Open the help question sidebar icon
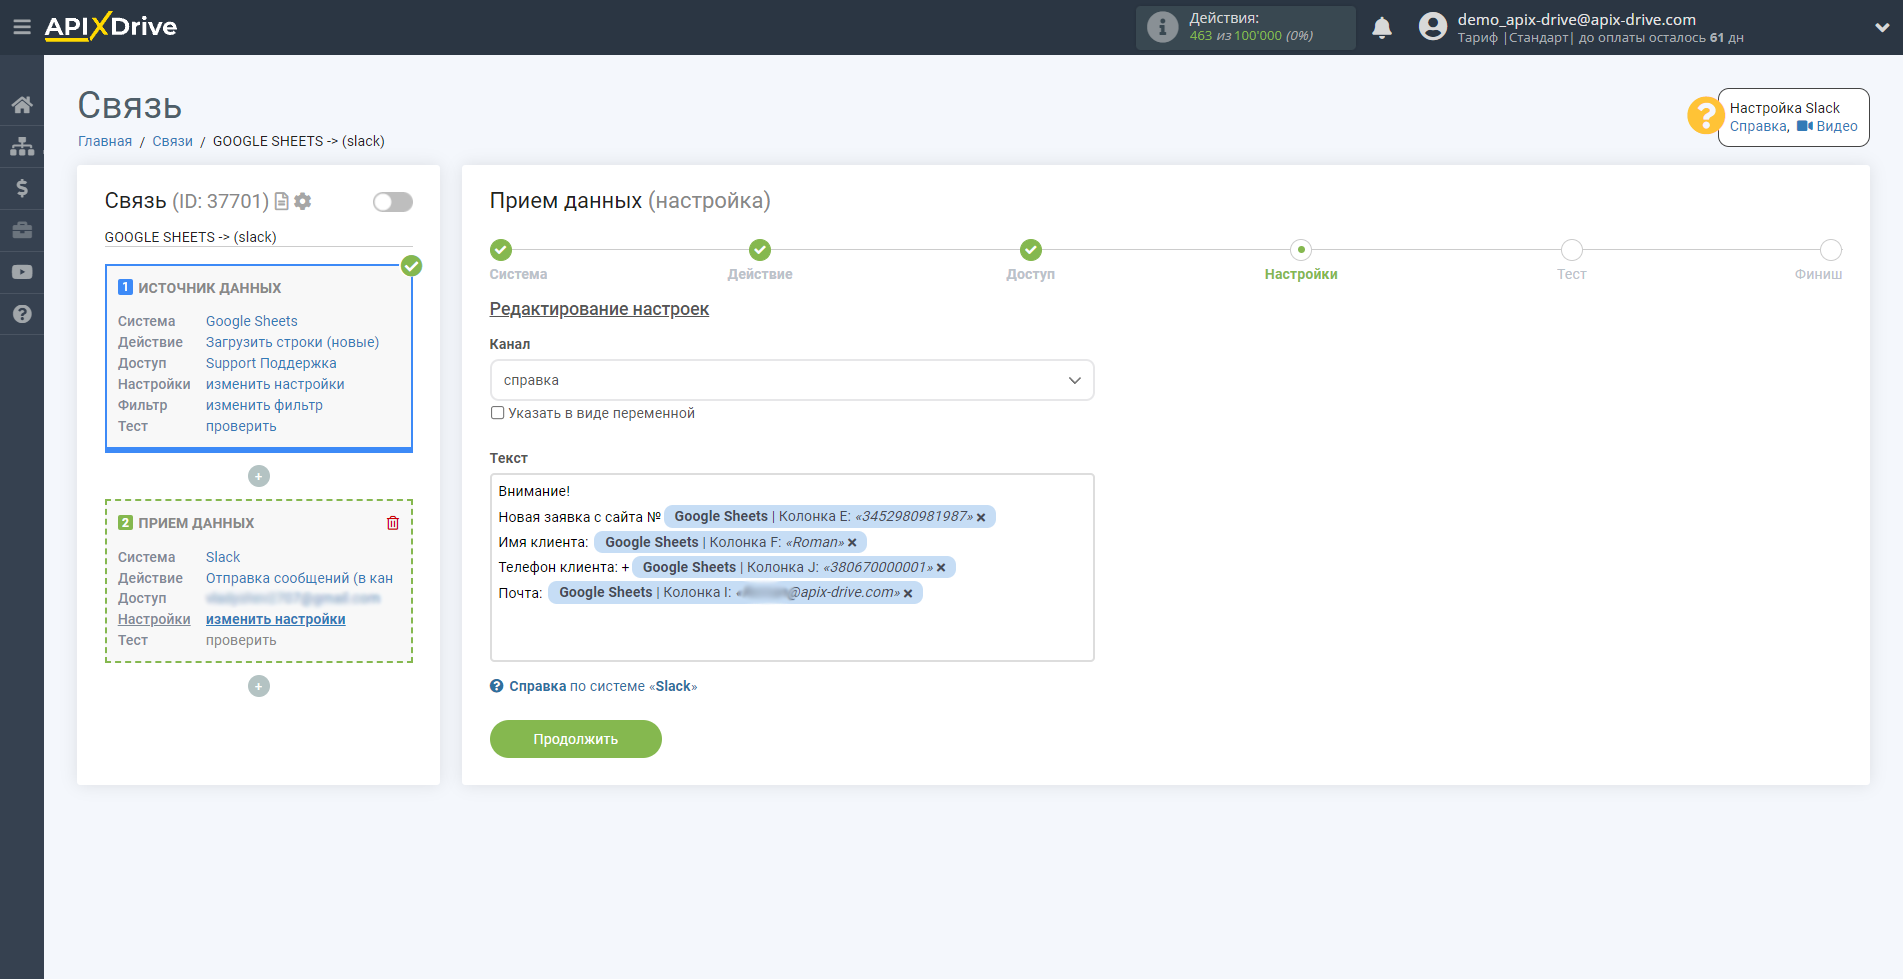1903x979 pixels. point(22,314)
